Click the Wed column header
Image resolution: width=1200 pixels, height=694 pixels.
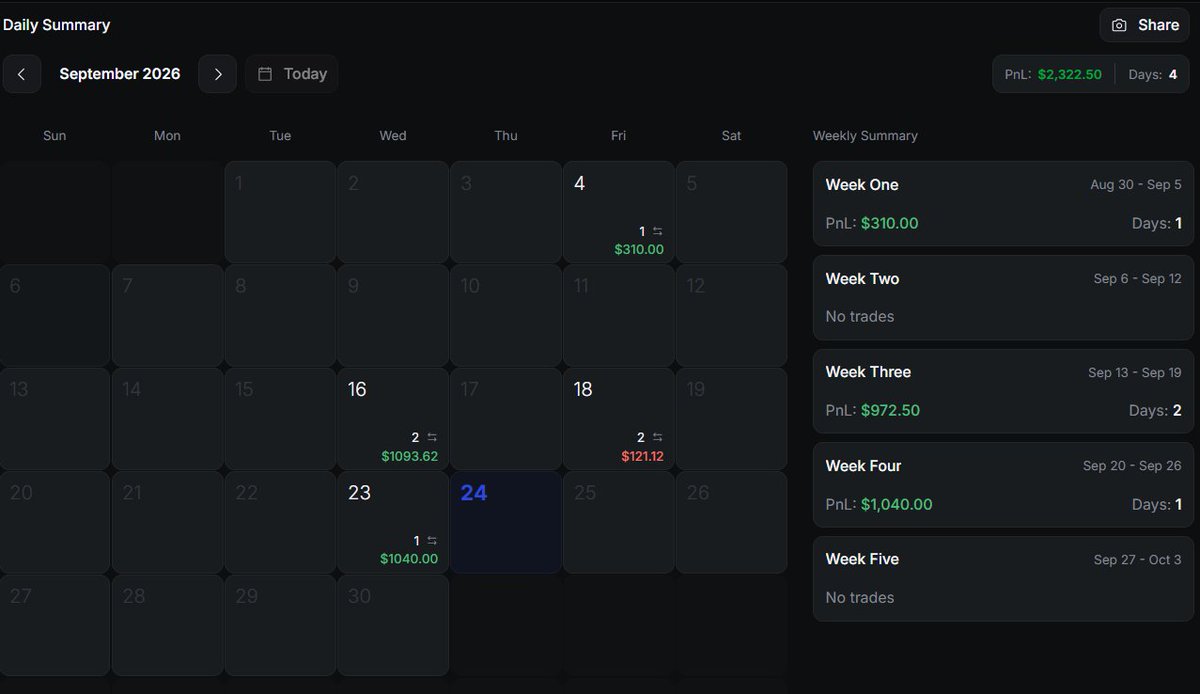click(393, 136)
